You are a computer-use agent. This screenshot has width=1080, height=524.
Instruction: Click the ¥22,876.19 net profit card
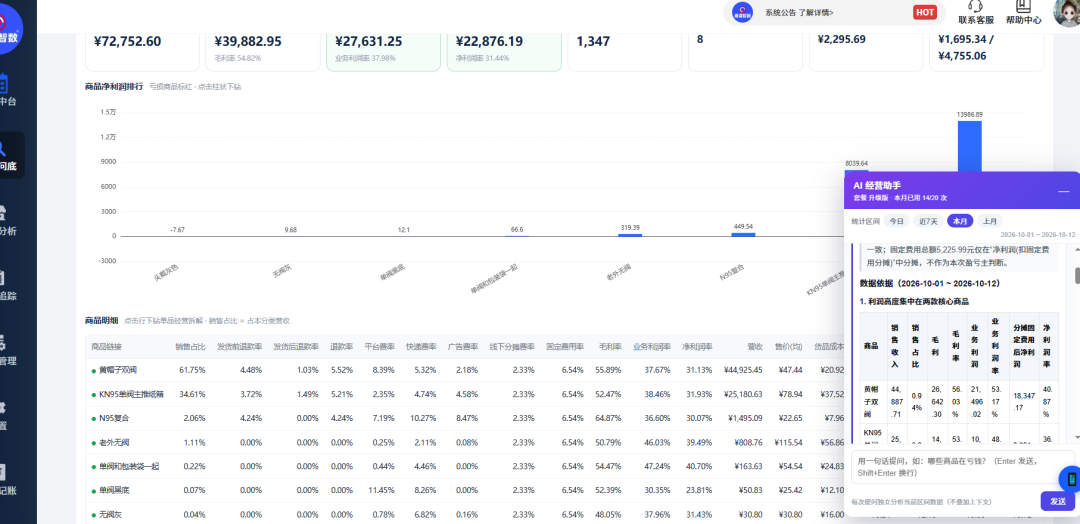[x=504, y=52]
